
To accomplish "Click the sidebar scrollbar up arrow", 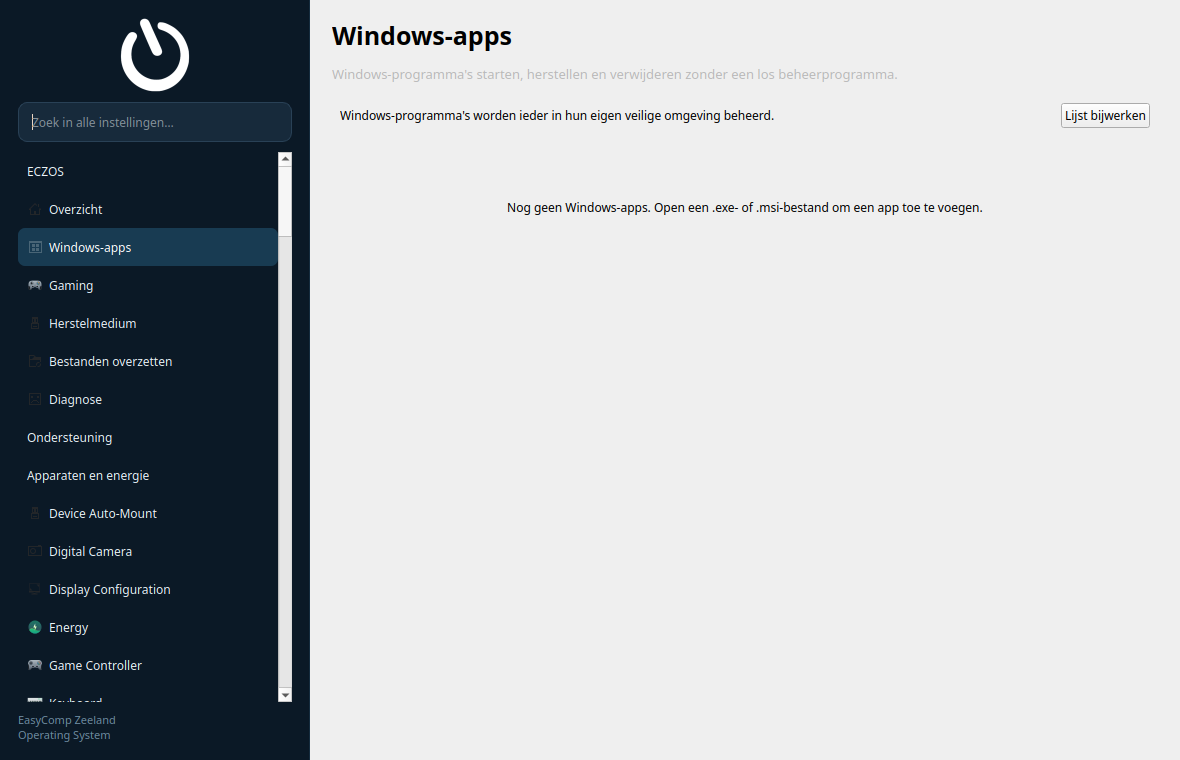I will [x=284, y=159].
